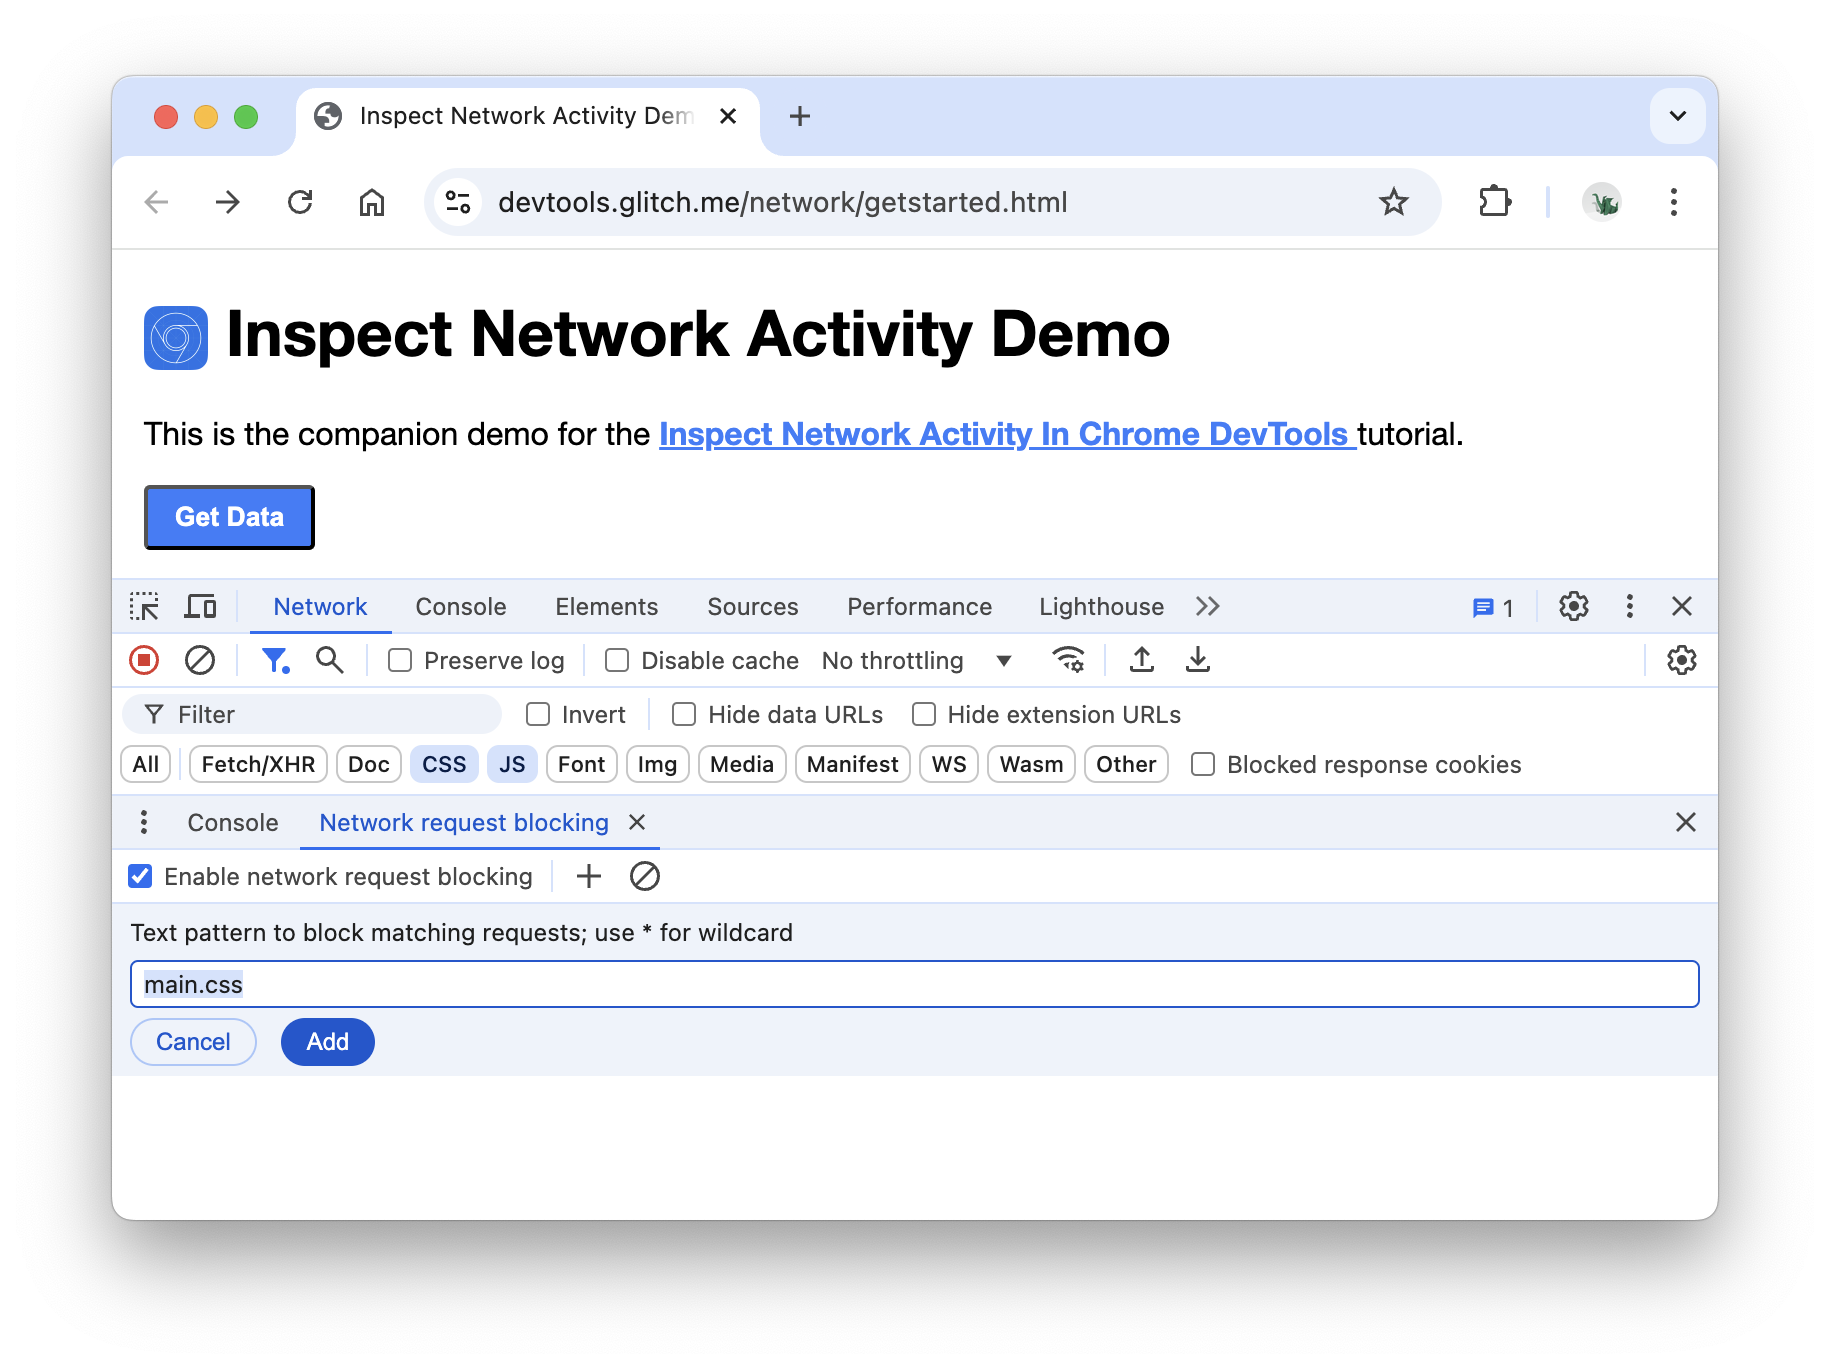Import a HAR file
Image resolution: width=1830 pixels, height=1368 pixels.
[x=1141, y=660]
